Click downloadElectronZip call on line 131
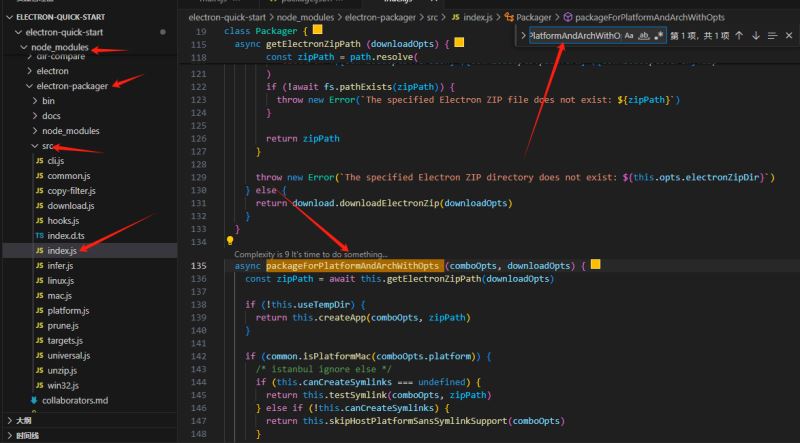 [x=390, y=203]
